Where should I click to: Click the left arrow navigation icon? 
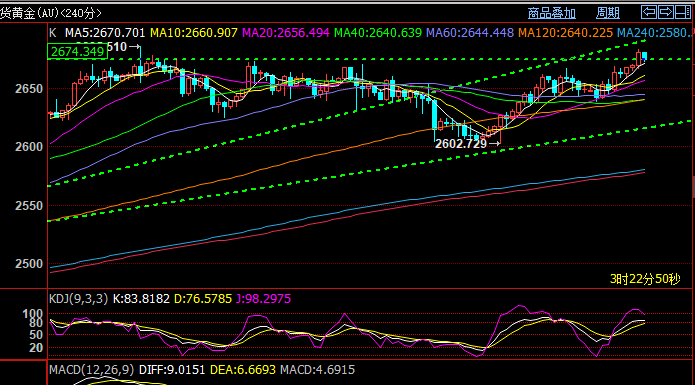click(649, 12)
